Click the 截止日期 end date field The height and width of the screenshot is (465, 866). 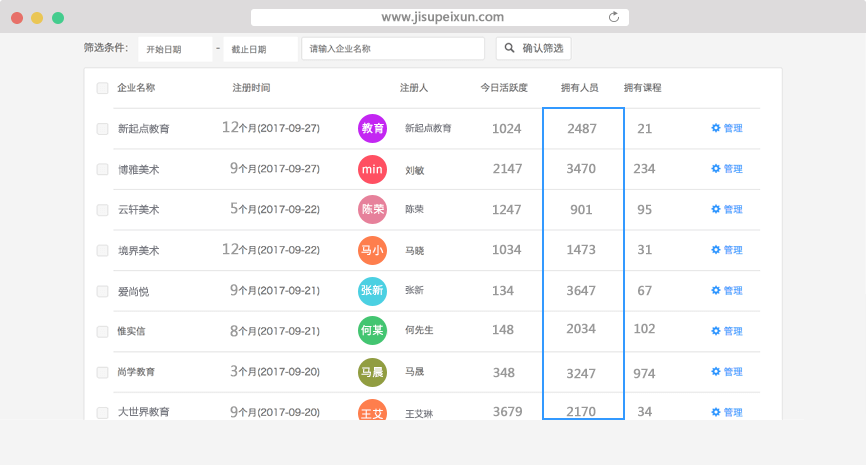[x=261, y=49]
